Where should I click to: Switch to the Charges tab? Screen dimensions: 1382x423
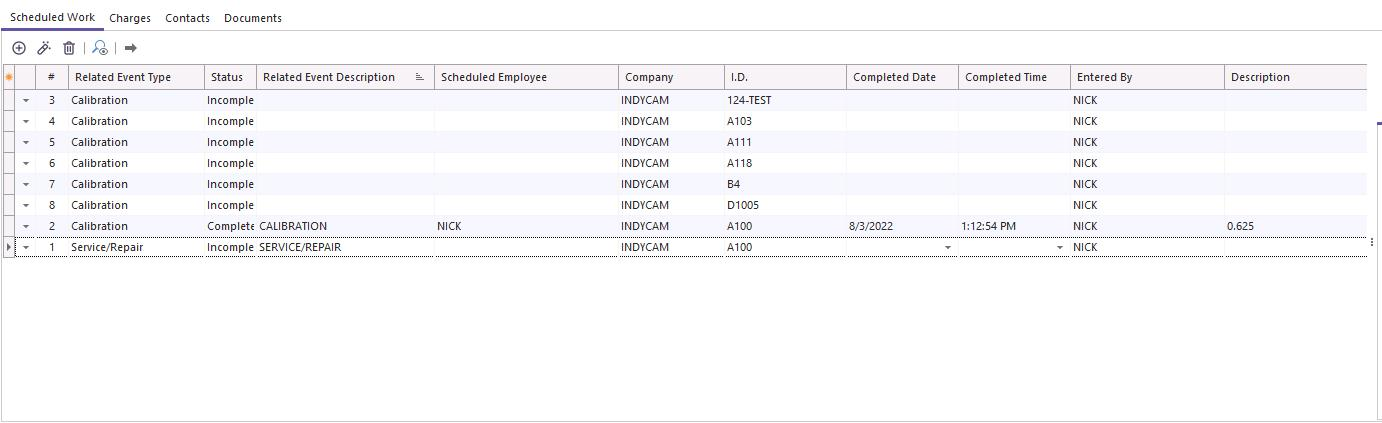point(130,18)
